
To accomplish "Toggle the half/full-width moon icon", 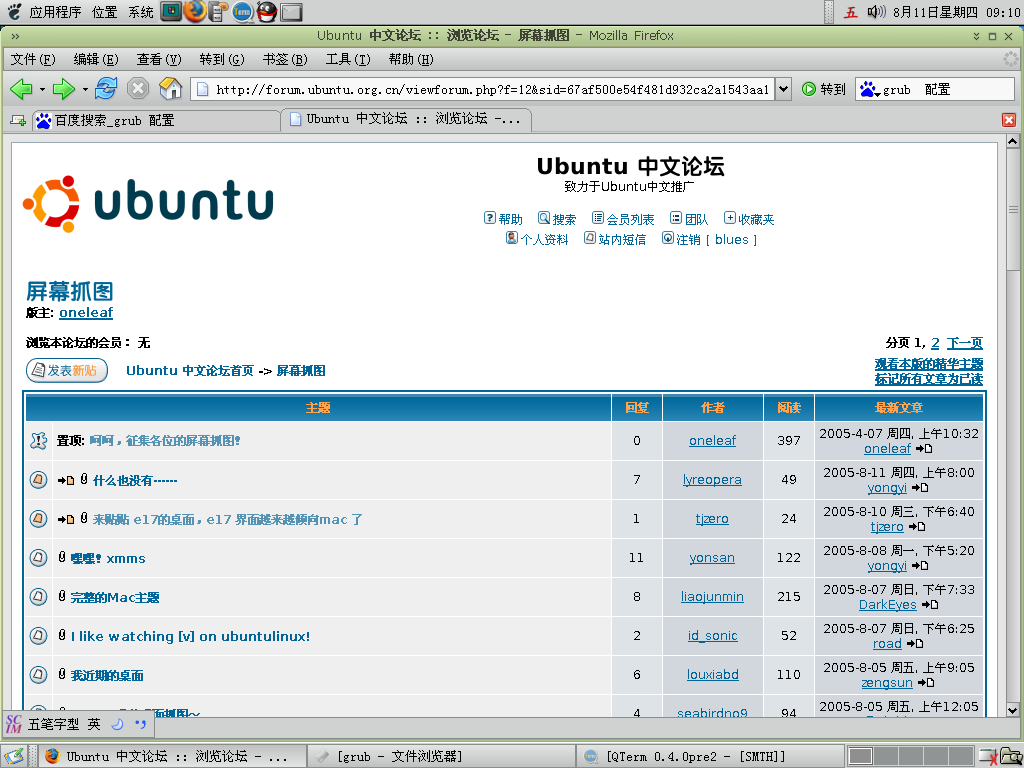I will [x=118, y=724].
